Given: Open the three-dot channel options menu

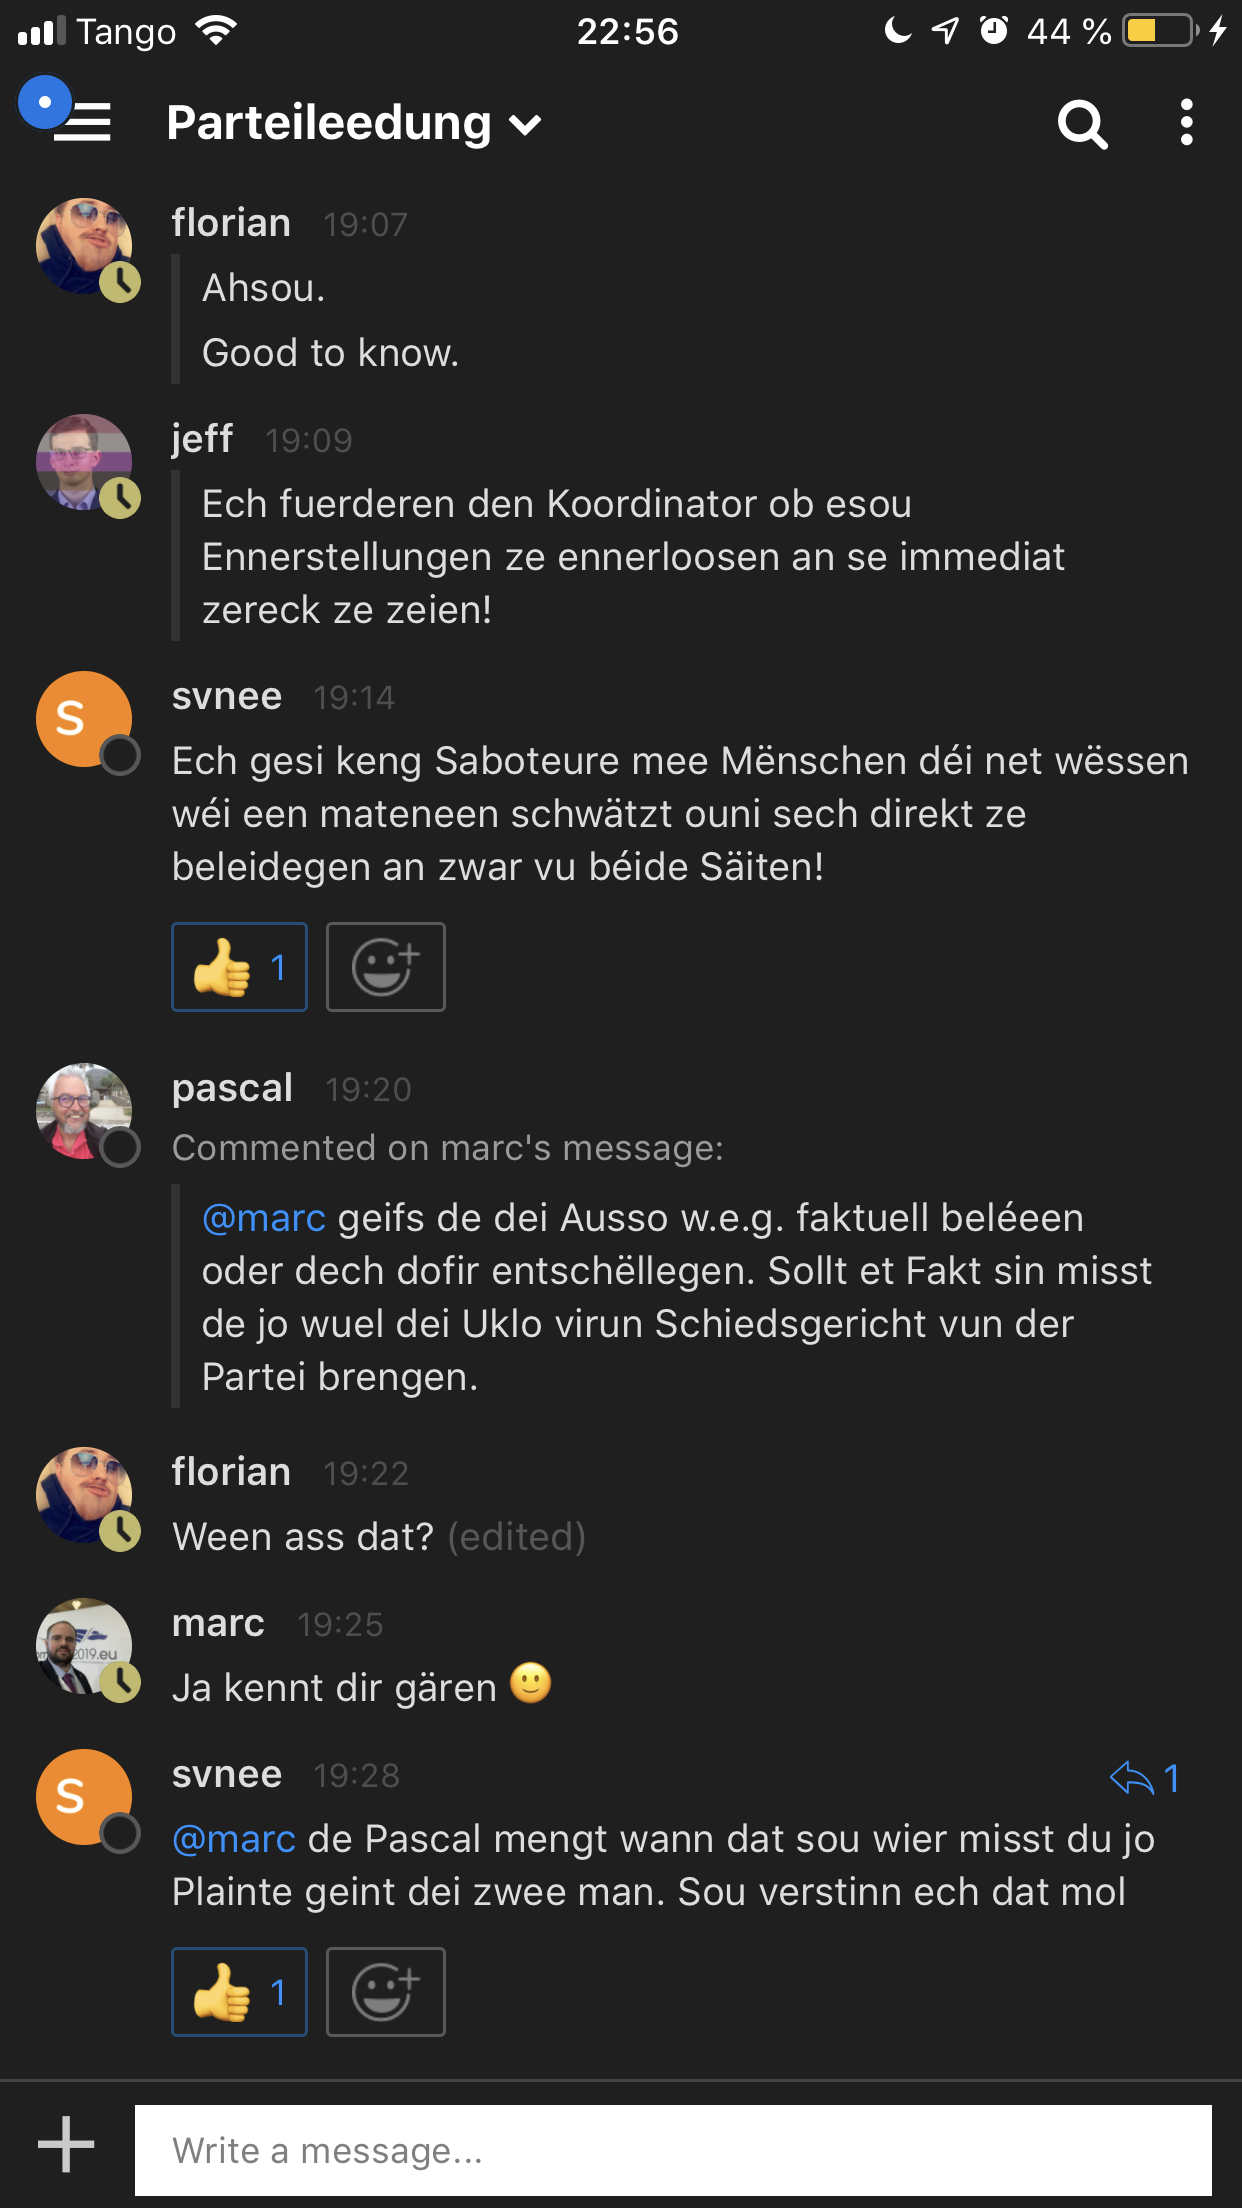Looking at the screenshot, I should 1186,122.
